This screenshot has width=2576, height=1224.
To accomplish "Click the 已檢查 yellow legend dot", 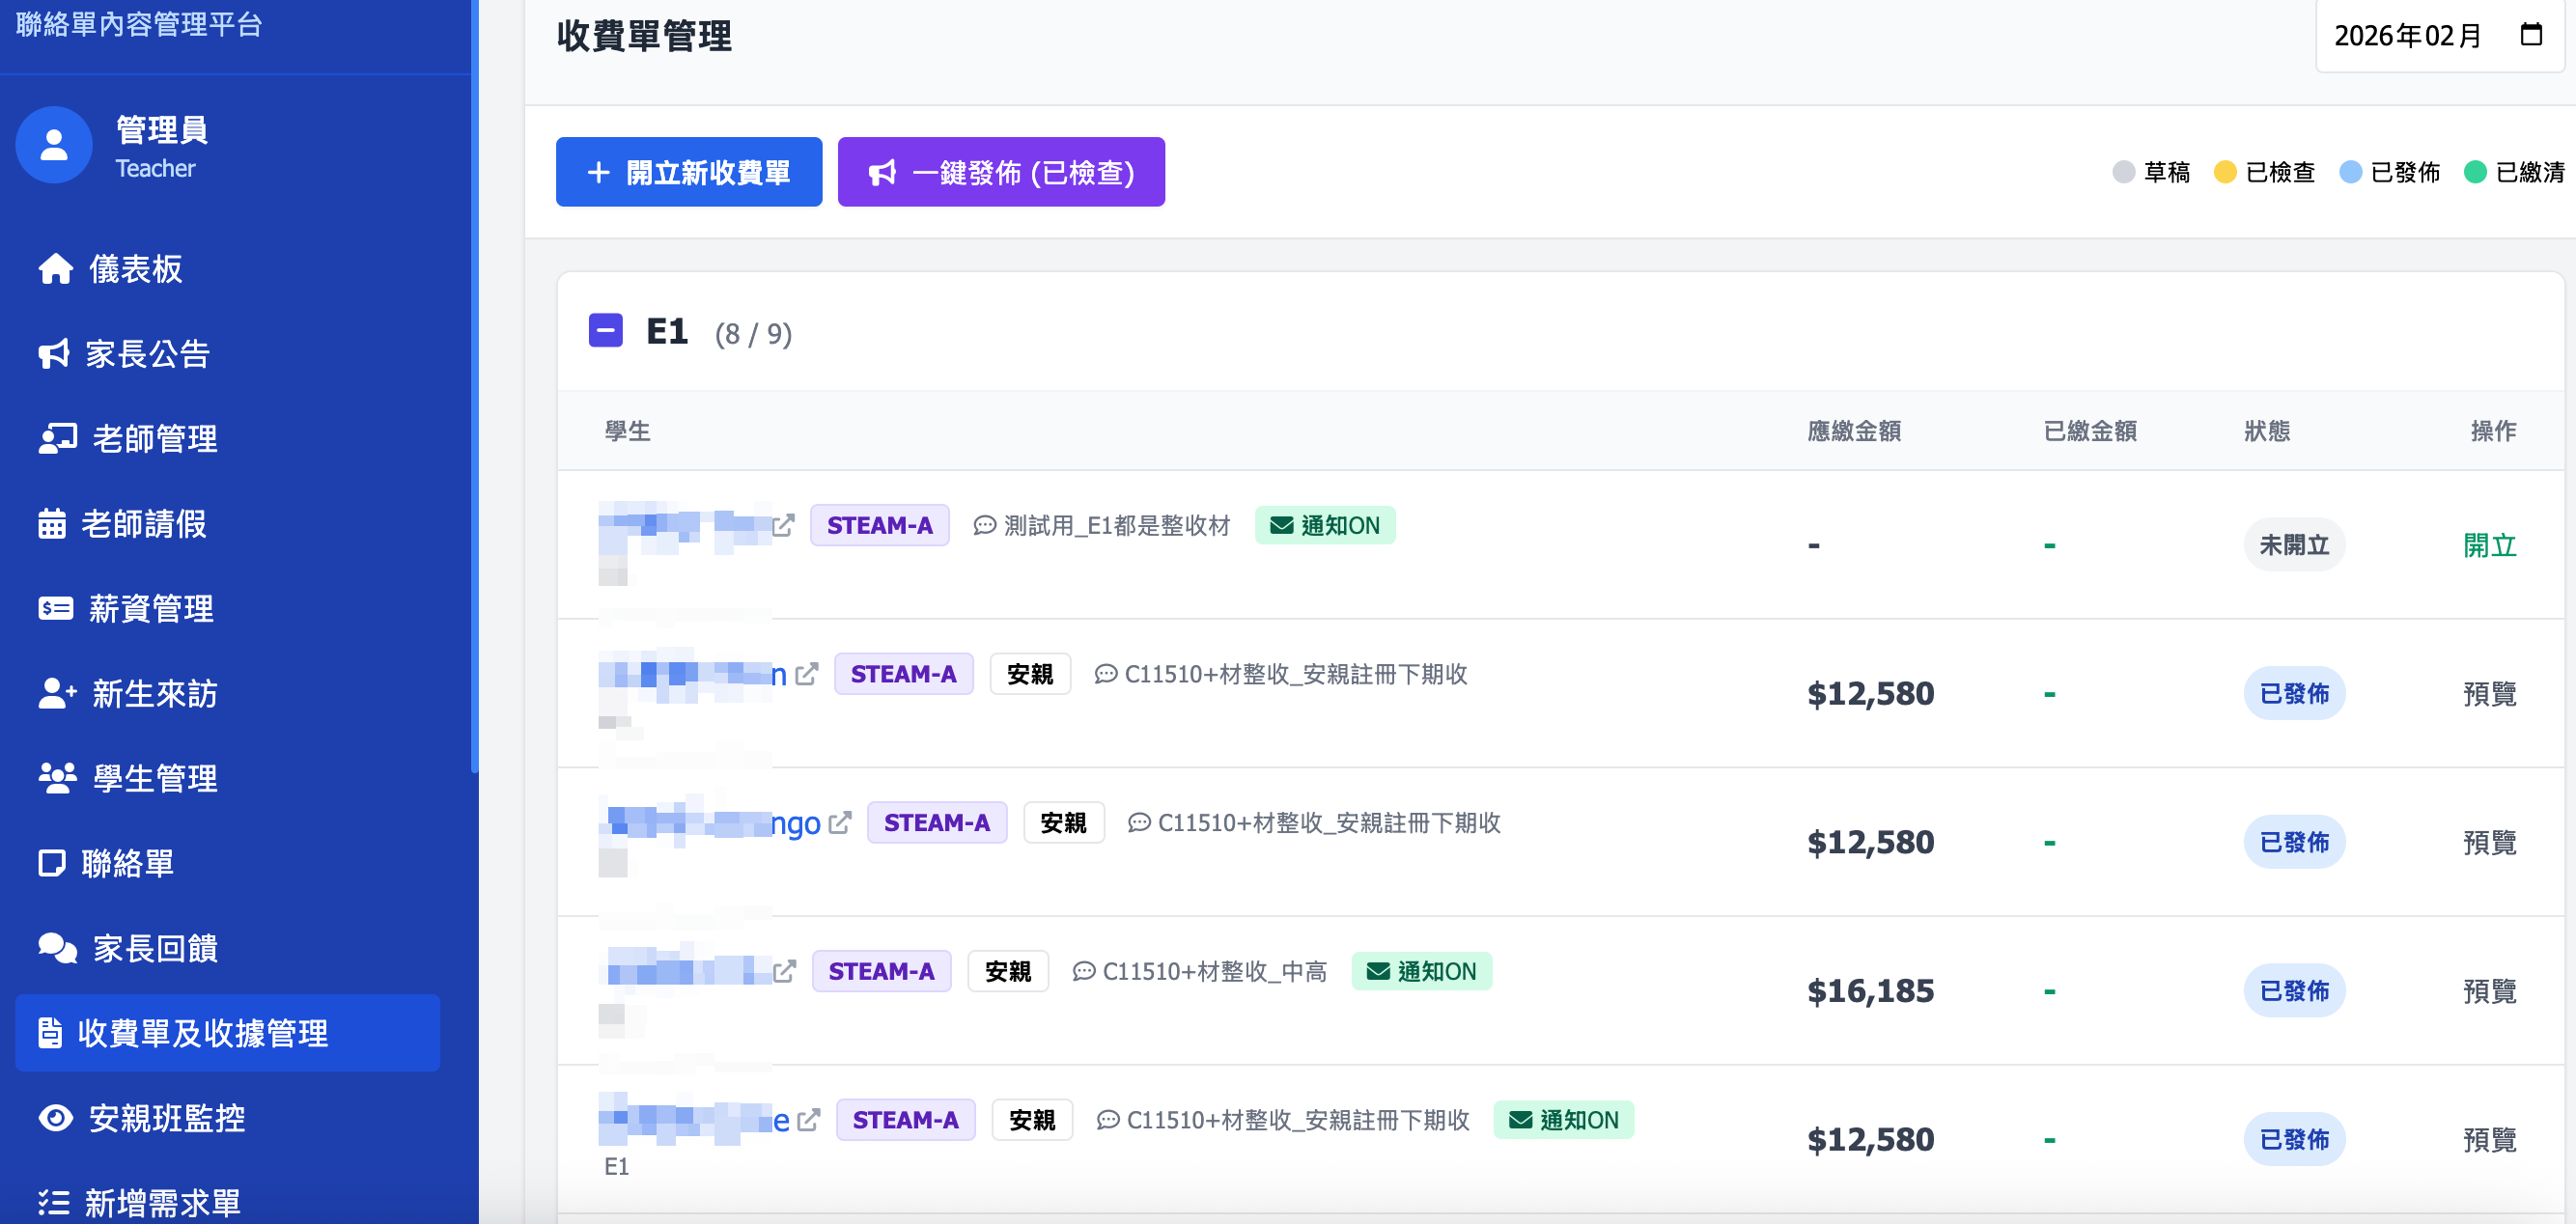I will click(2225, 172).
